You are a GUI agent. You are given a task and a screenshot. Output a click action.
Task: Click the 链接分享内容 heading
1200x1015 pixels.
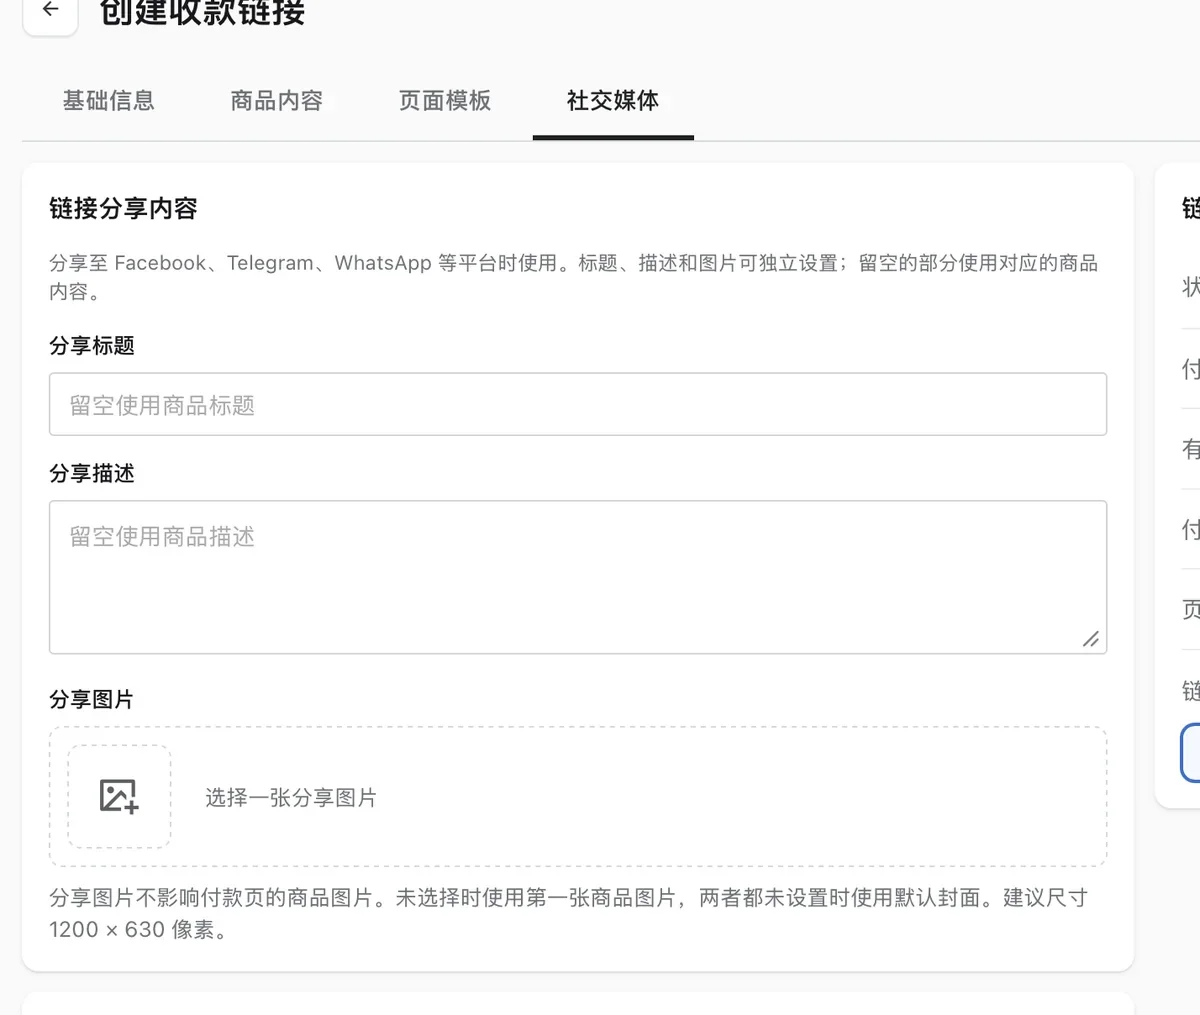tap(123, 209)
